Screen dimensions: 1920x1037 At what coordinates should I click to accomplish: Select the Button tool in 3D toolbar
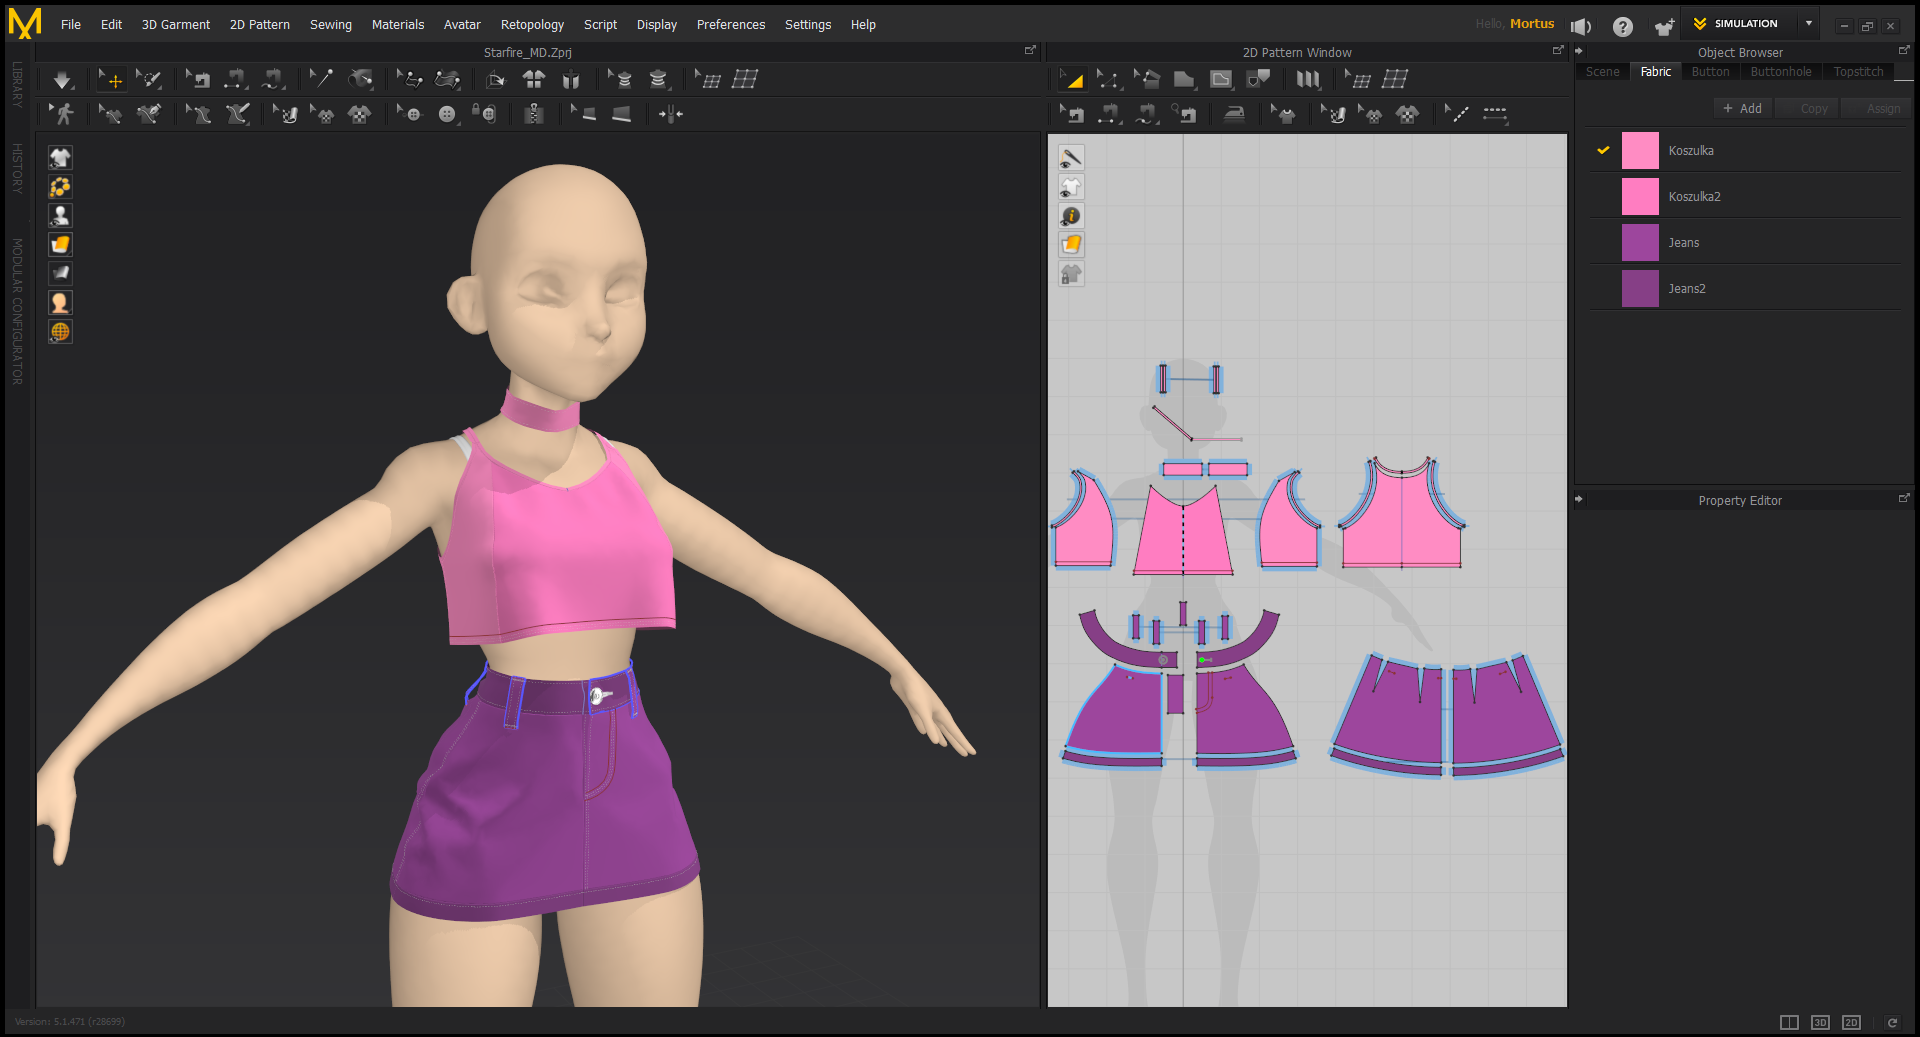(x=446, y=115)
